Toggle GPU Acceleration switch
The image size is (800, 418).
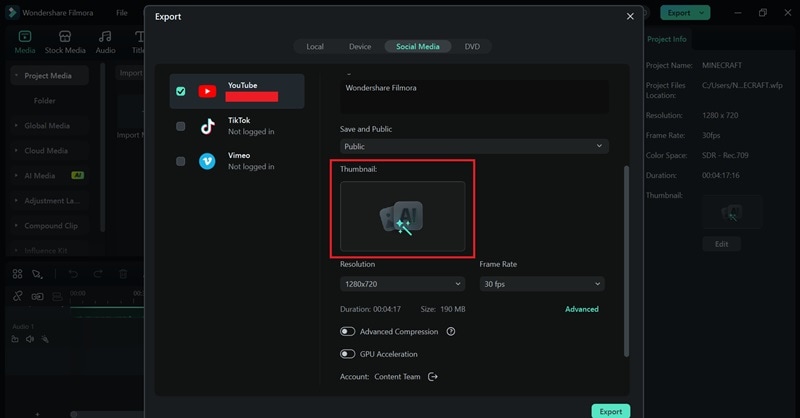click(347, 354)
